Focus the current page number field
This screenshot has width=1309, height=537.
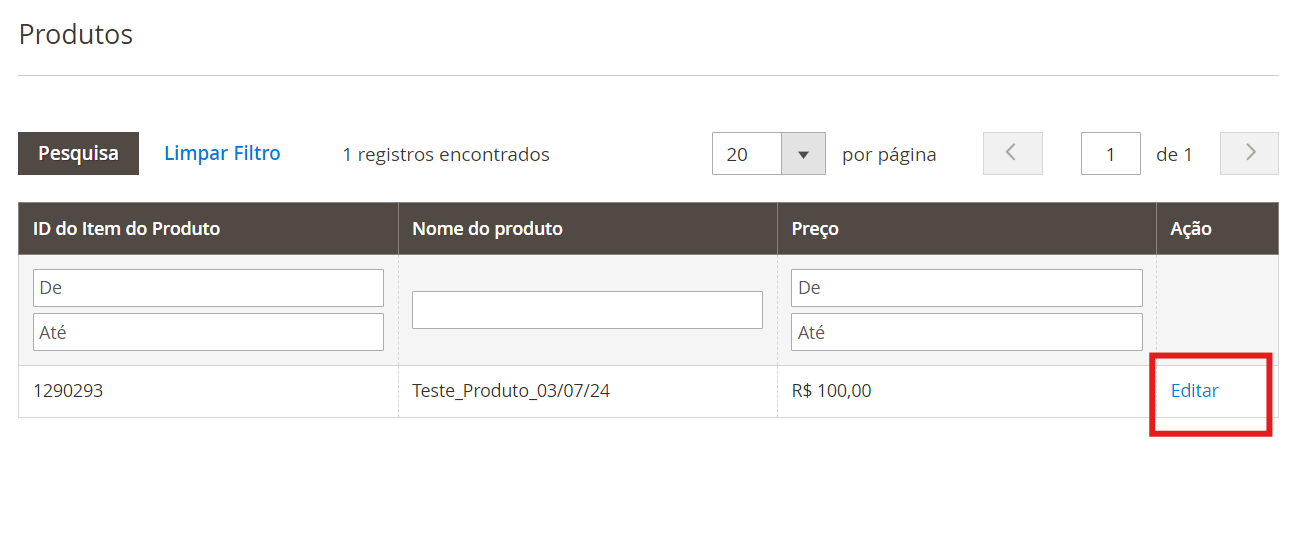(1110, 154)
